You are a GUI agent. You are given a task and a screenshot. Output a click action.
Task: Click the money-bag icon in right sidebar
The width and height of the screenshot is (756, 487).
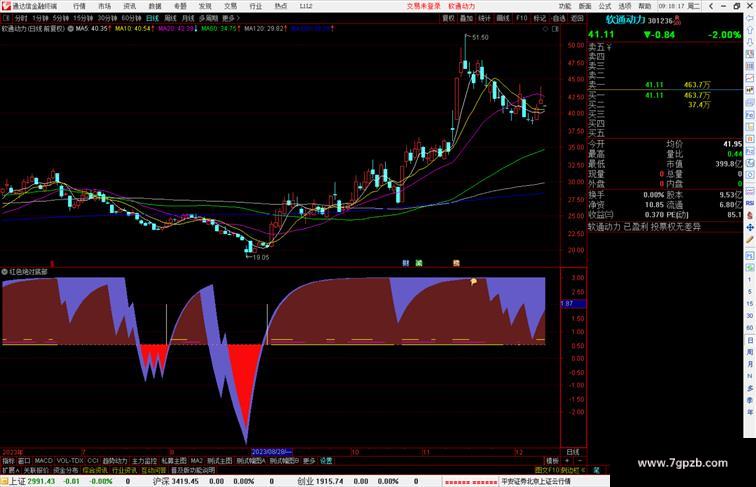click(x=750, y=215)
